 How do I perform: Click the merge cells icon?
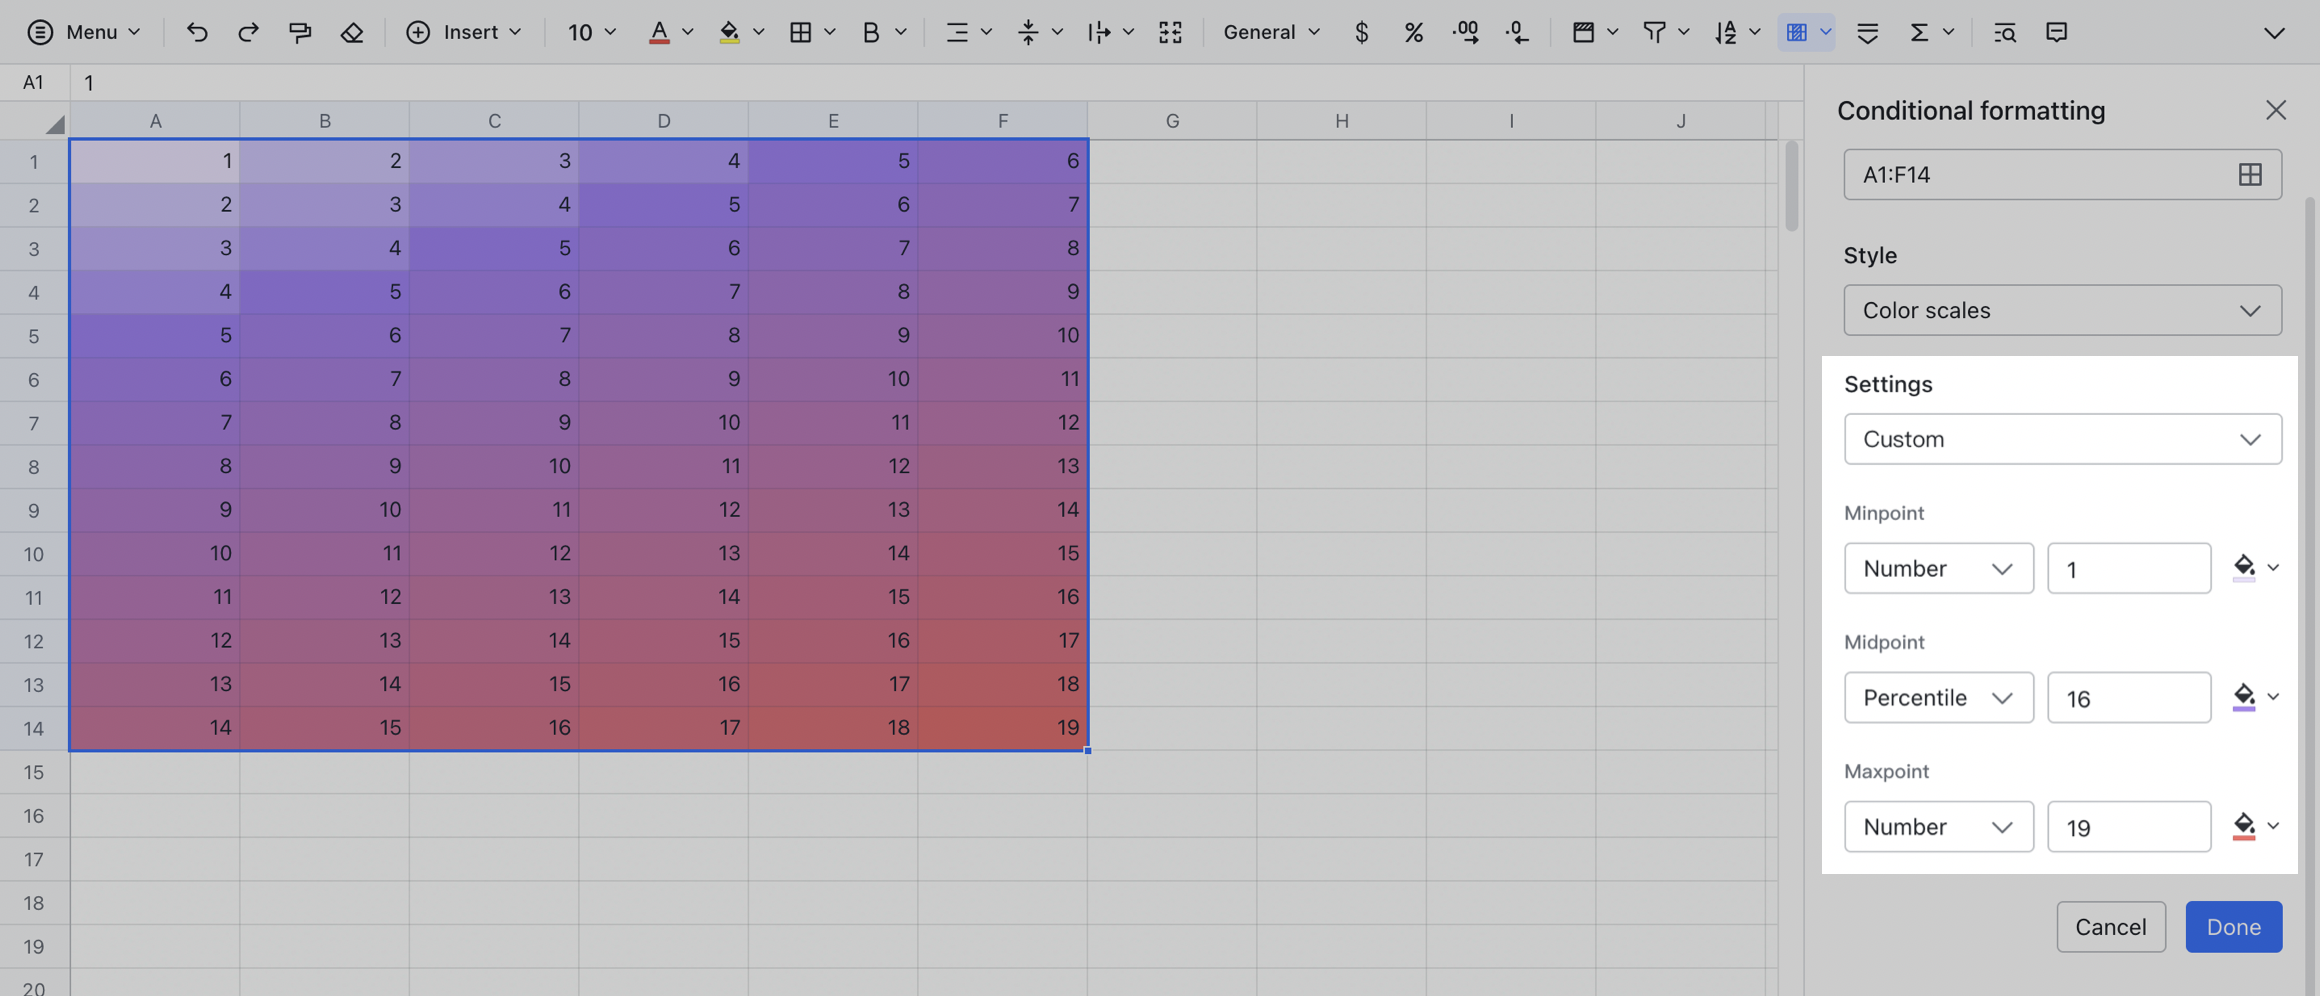pos(1170,32)
